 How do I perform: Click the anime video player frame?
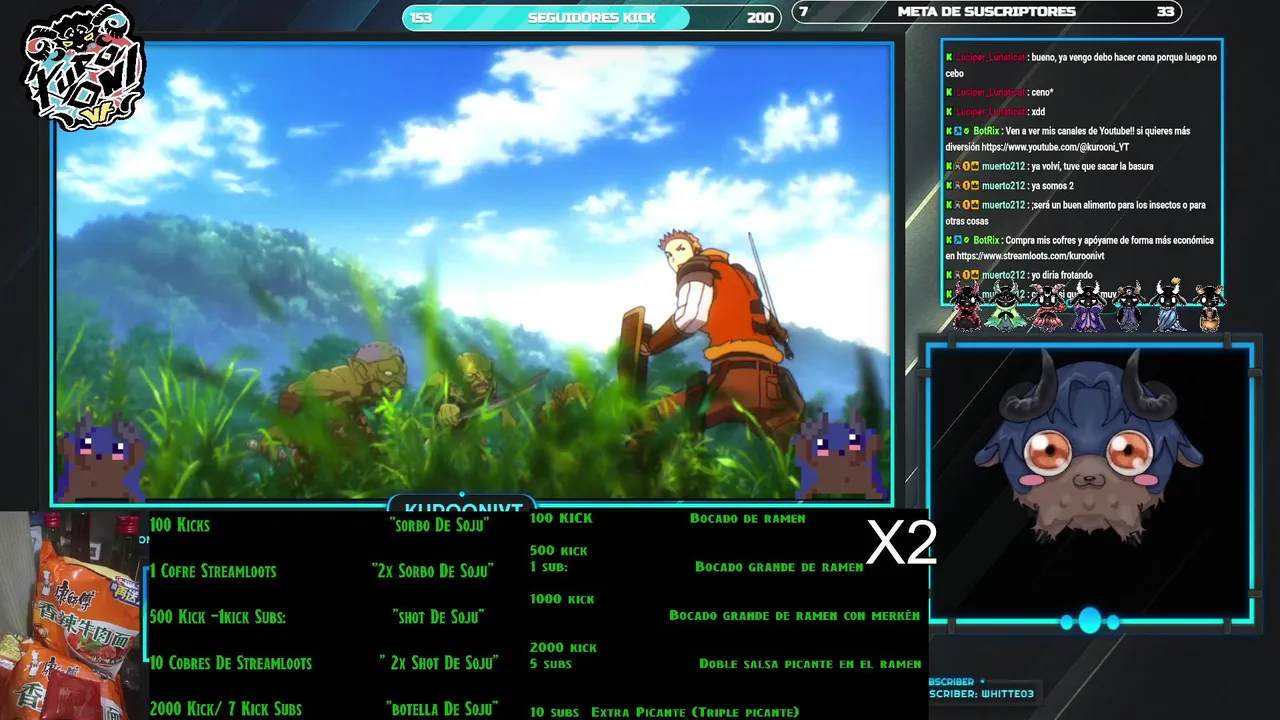click(x=472, y=272)
